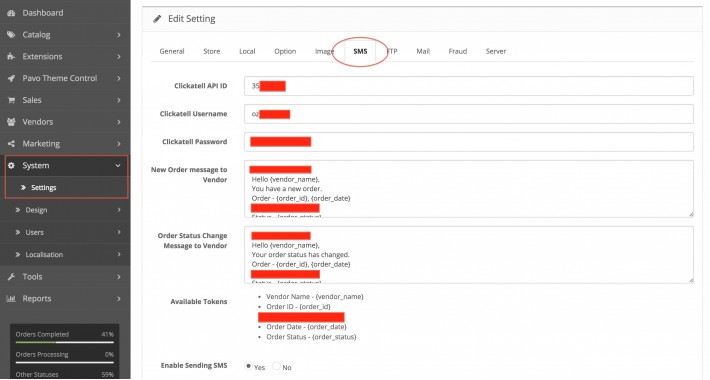Click the Vendors people icon
710x380 pixels.
(x=11, y=122)
